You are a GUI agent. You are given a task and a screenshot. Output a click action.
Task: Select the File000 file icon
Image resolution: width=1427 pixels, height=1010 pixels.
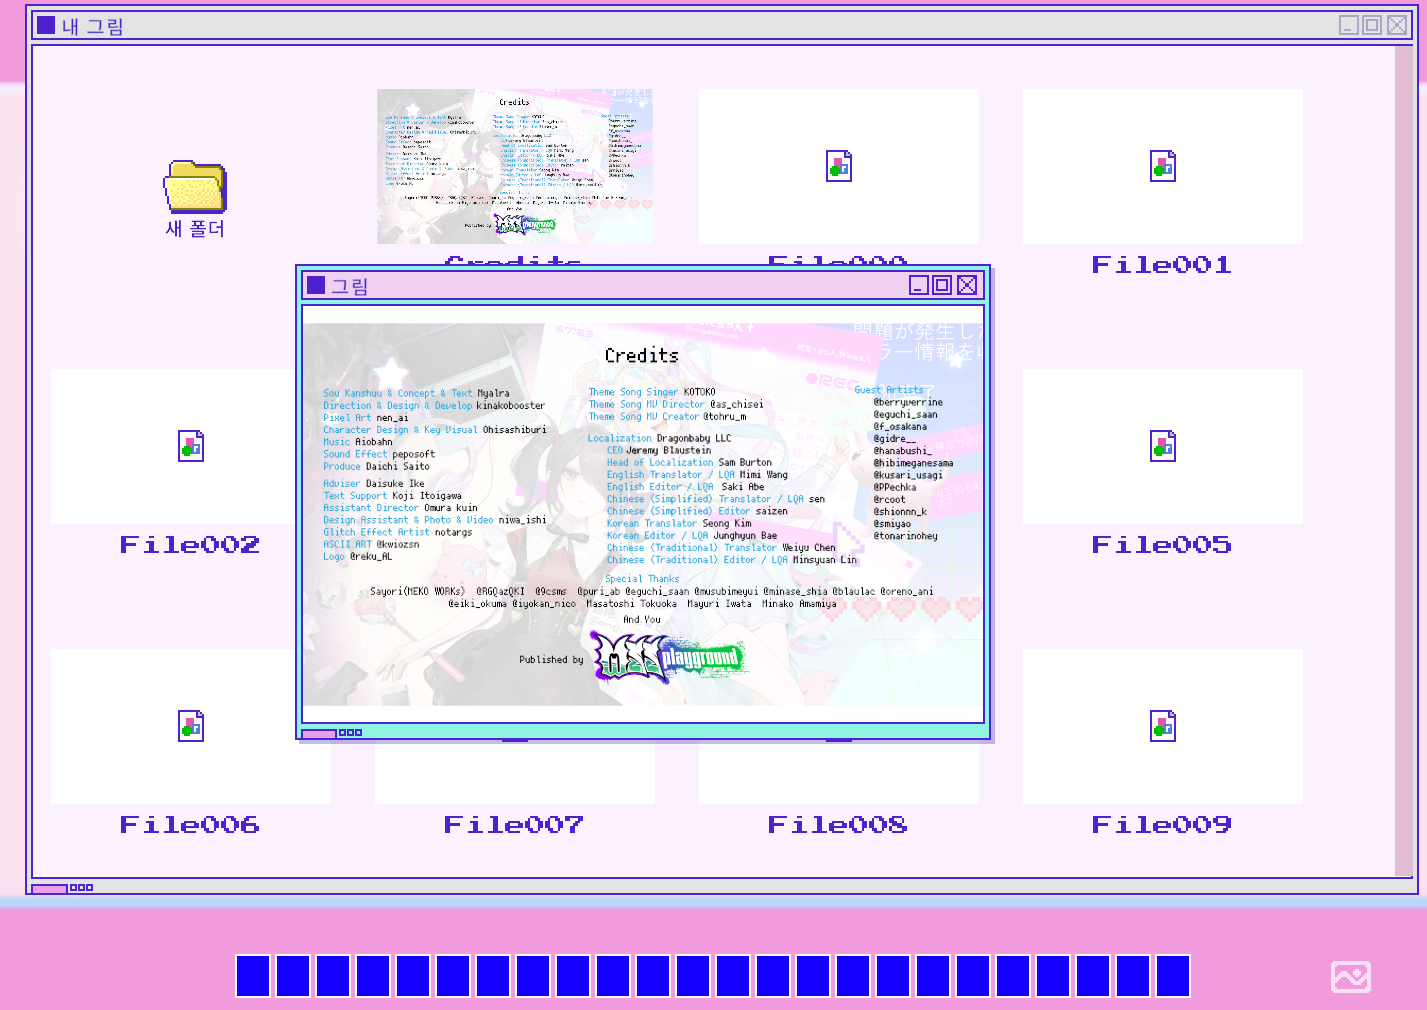coord(839,166)
